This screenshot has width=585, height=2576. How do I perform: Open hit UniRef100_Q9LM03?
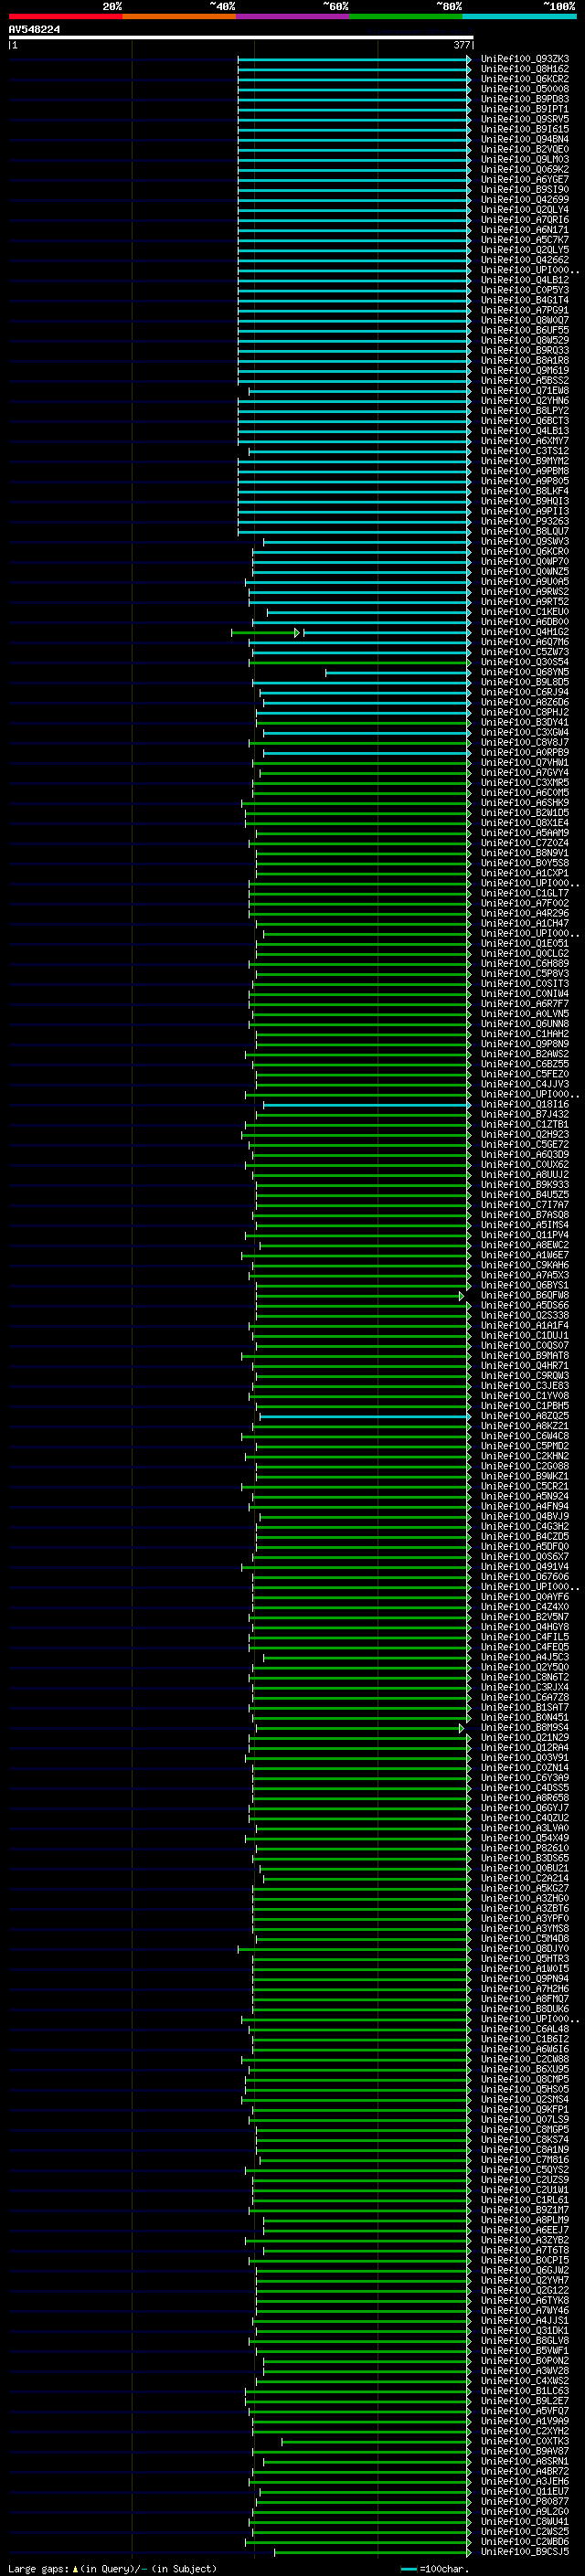525,159
